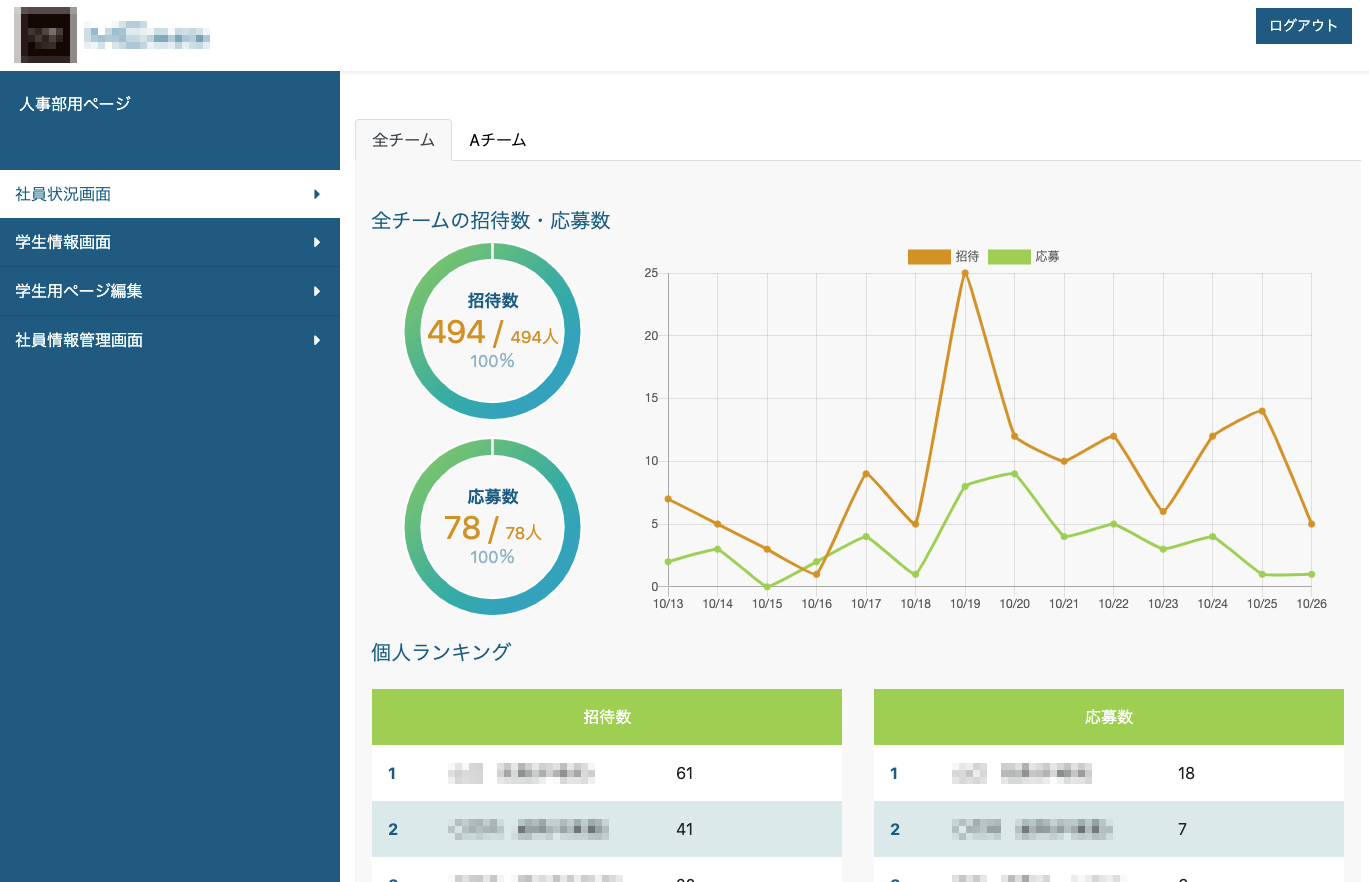Click the profile avatar thumbnail in header
This screenshot has height=882, width=1369.
[45, 35]
